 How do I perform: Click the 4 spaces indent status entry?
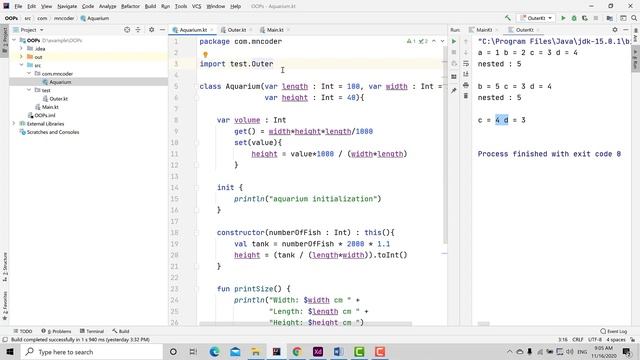(616, 340)
